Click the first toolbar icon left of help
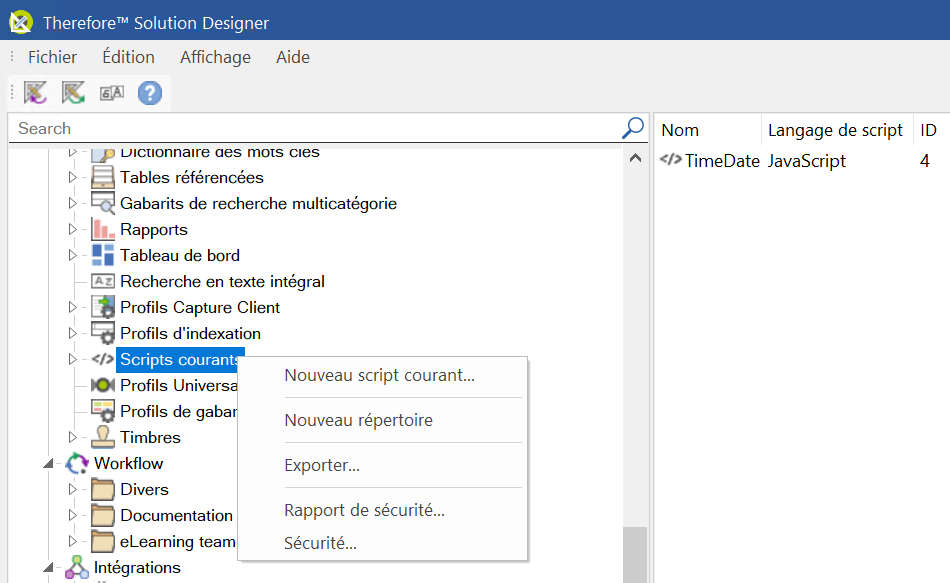Viewport: 950px width, 583px height. click(x=36, y=93)
